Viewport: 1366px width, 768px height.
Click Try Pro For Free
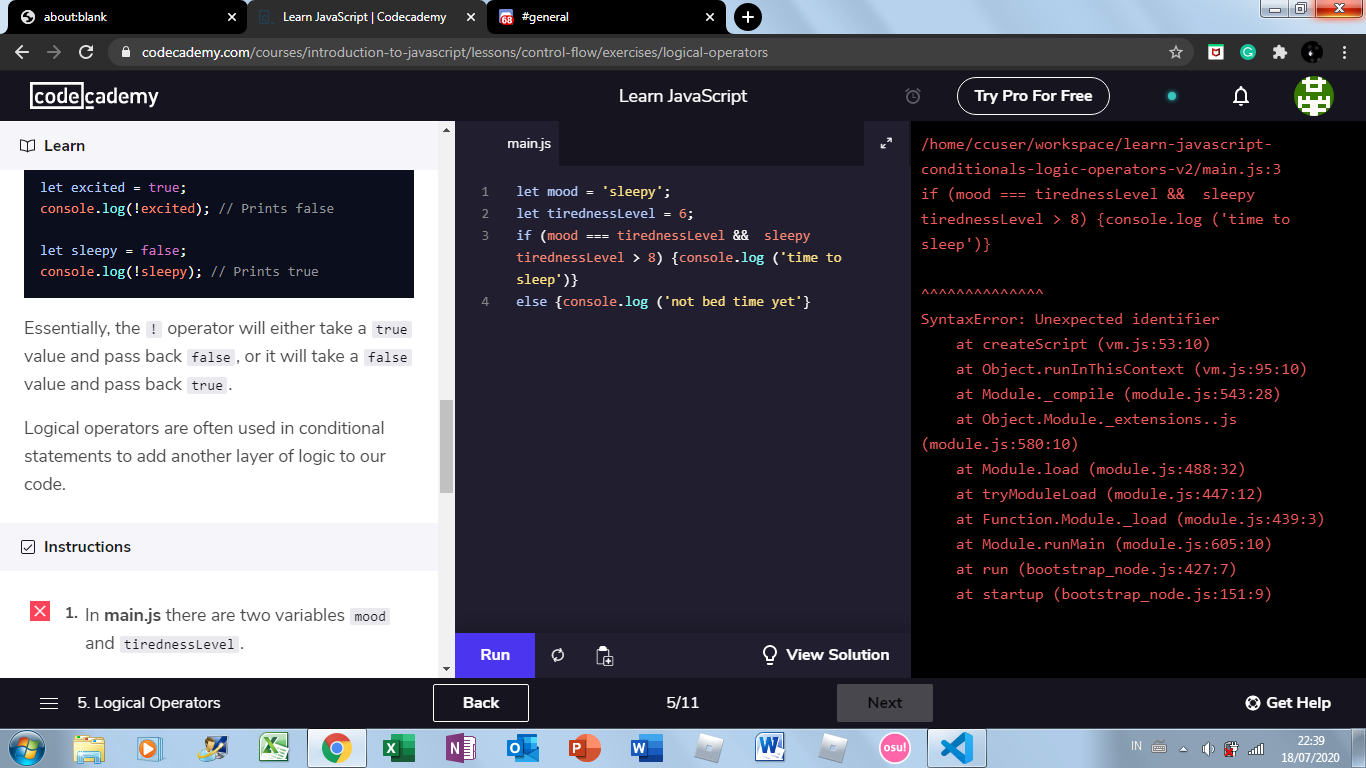(1034, 96)
